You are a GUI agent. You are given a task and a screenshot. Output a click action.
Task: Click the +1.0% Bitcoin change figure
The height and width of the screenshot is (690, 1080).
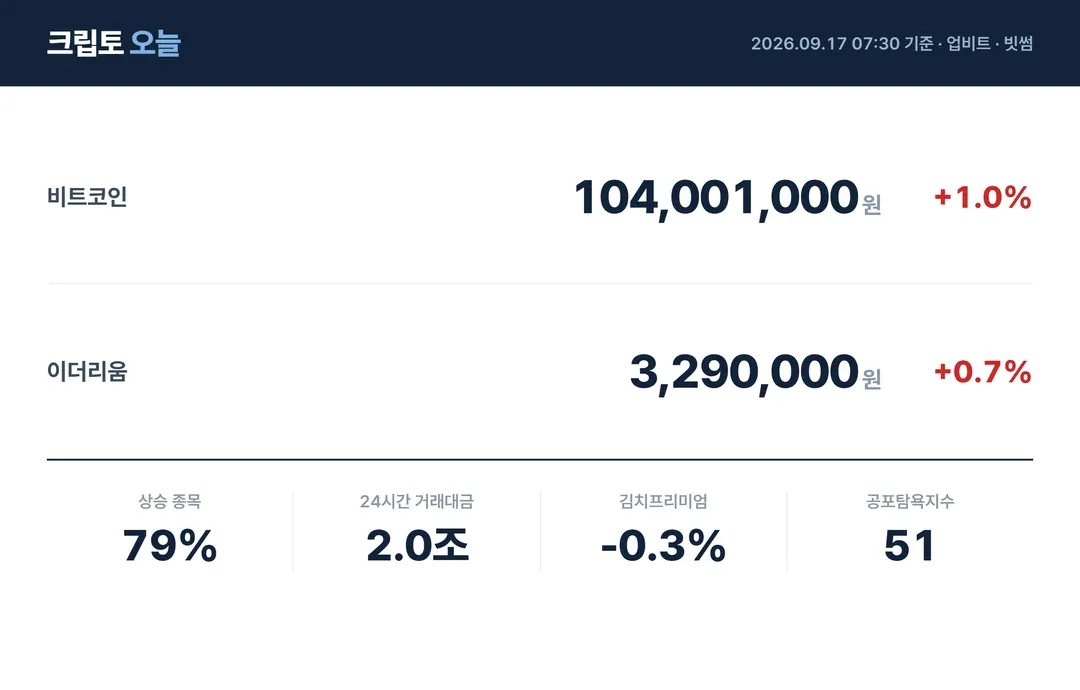(983, 198)
